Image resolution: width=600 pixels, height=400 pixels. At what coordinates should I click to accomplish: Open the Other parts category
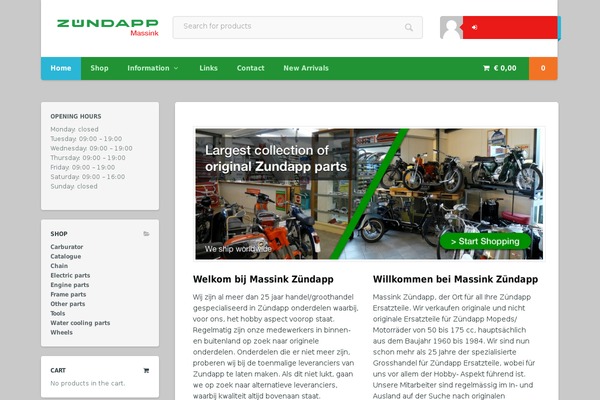click(68, 304)
